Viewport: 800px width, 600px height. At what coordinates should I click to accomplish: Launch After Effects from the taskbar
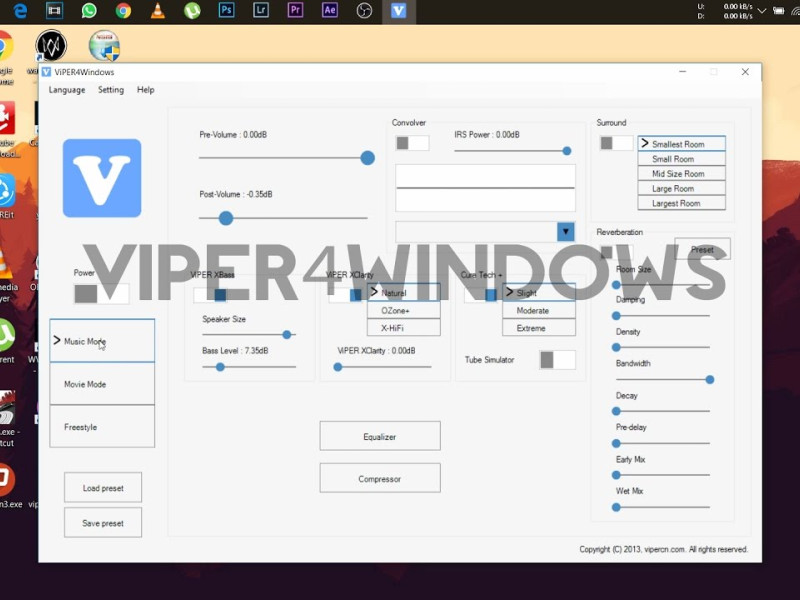point(330,10)
